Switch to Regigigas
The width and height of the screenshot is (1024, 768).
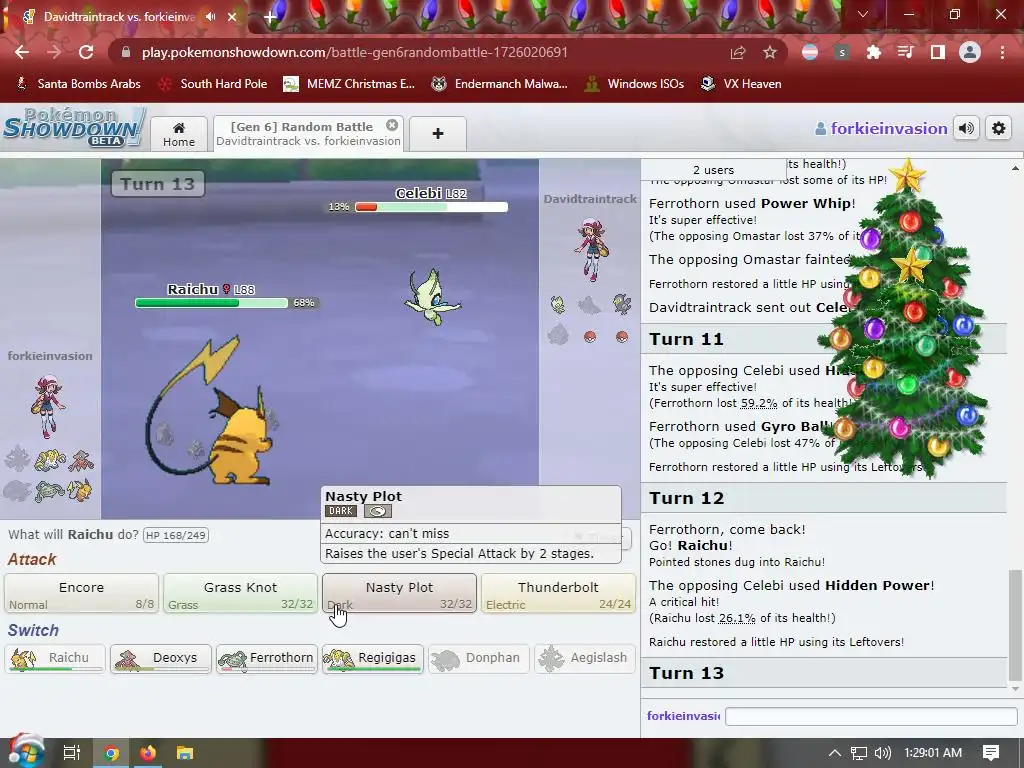[x=373, y=658]
